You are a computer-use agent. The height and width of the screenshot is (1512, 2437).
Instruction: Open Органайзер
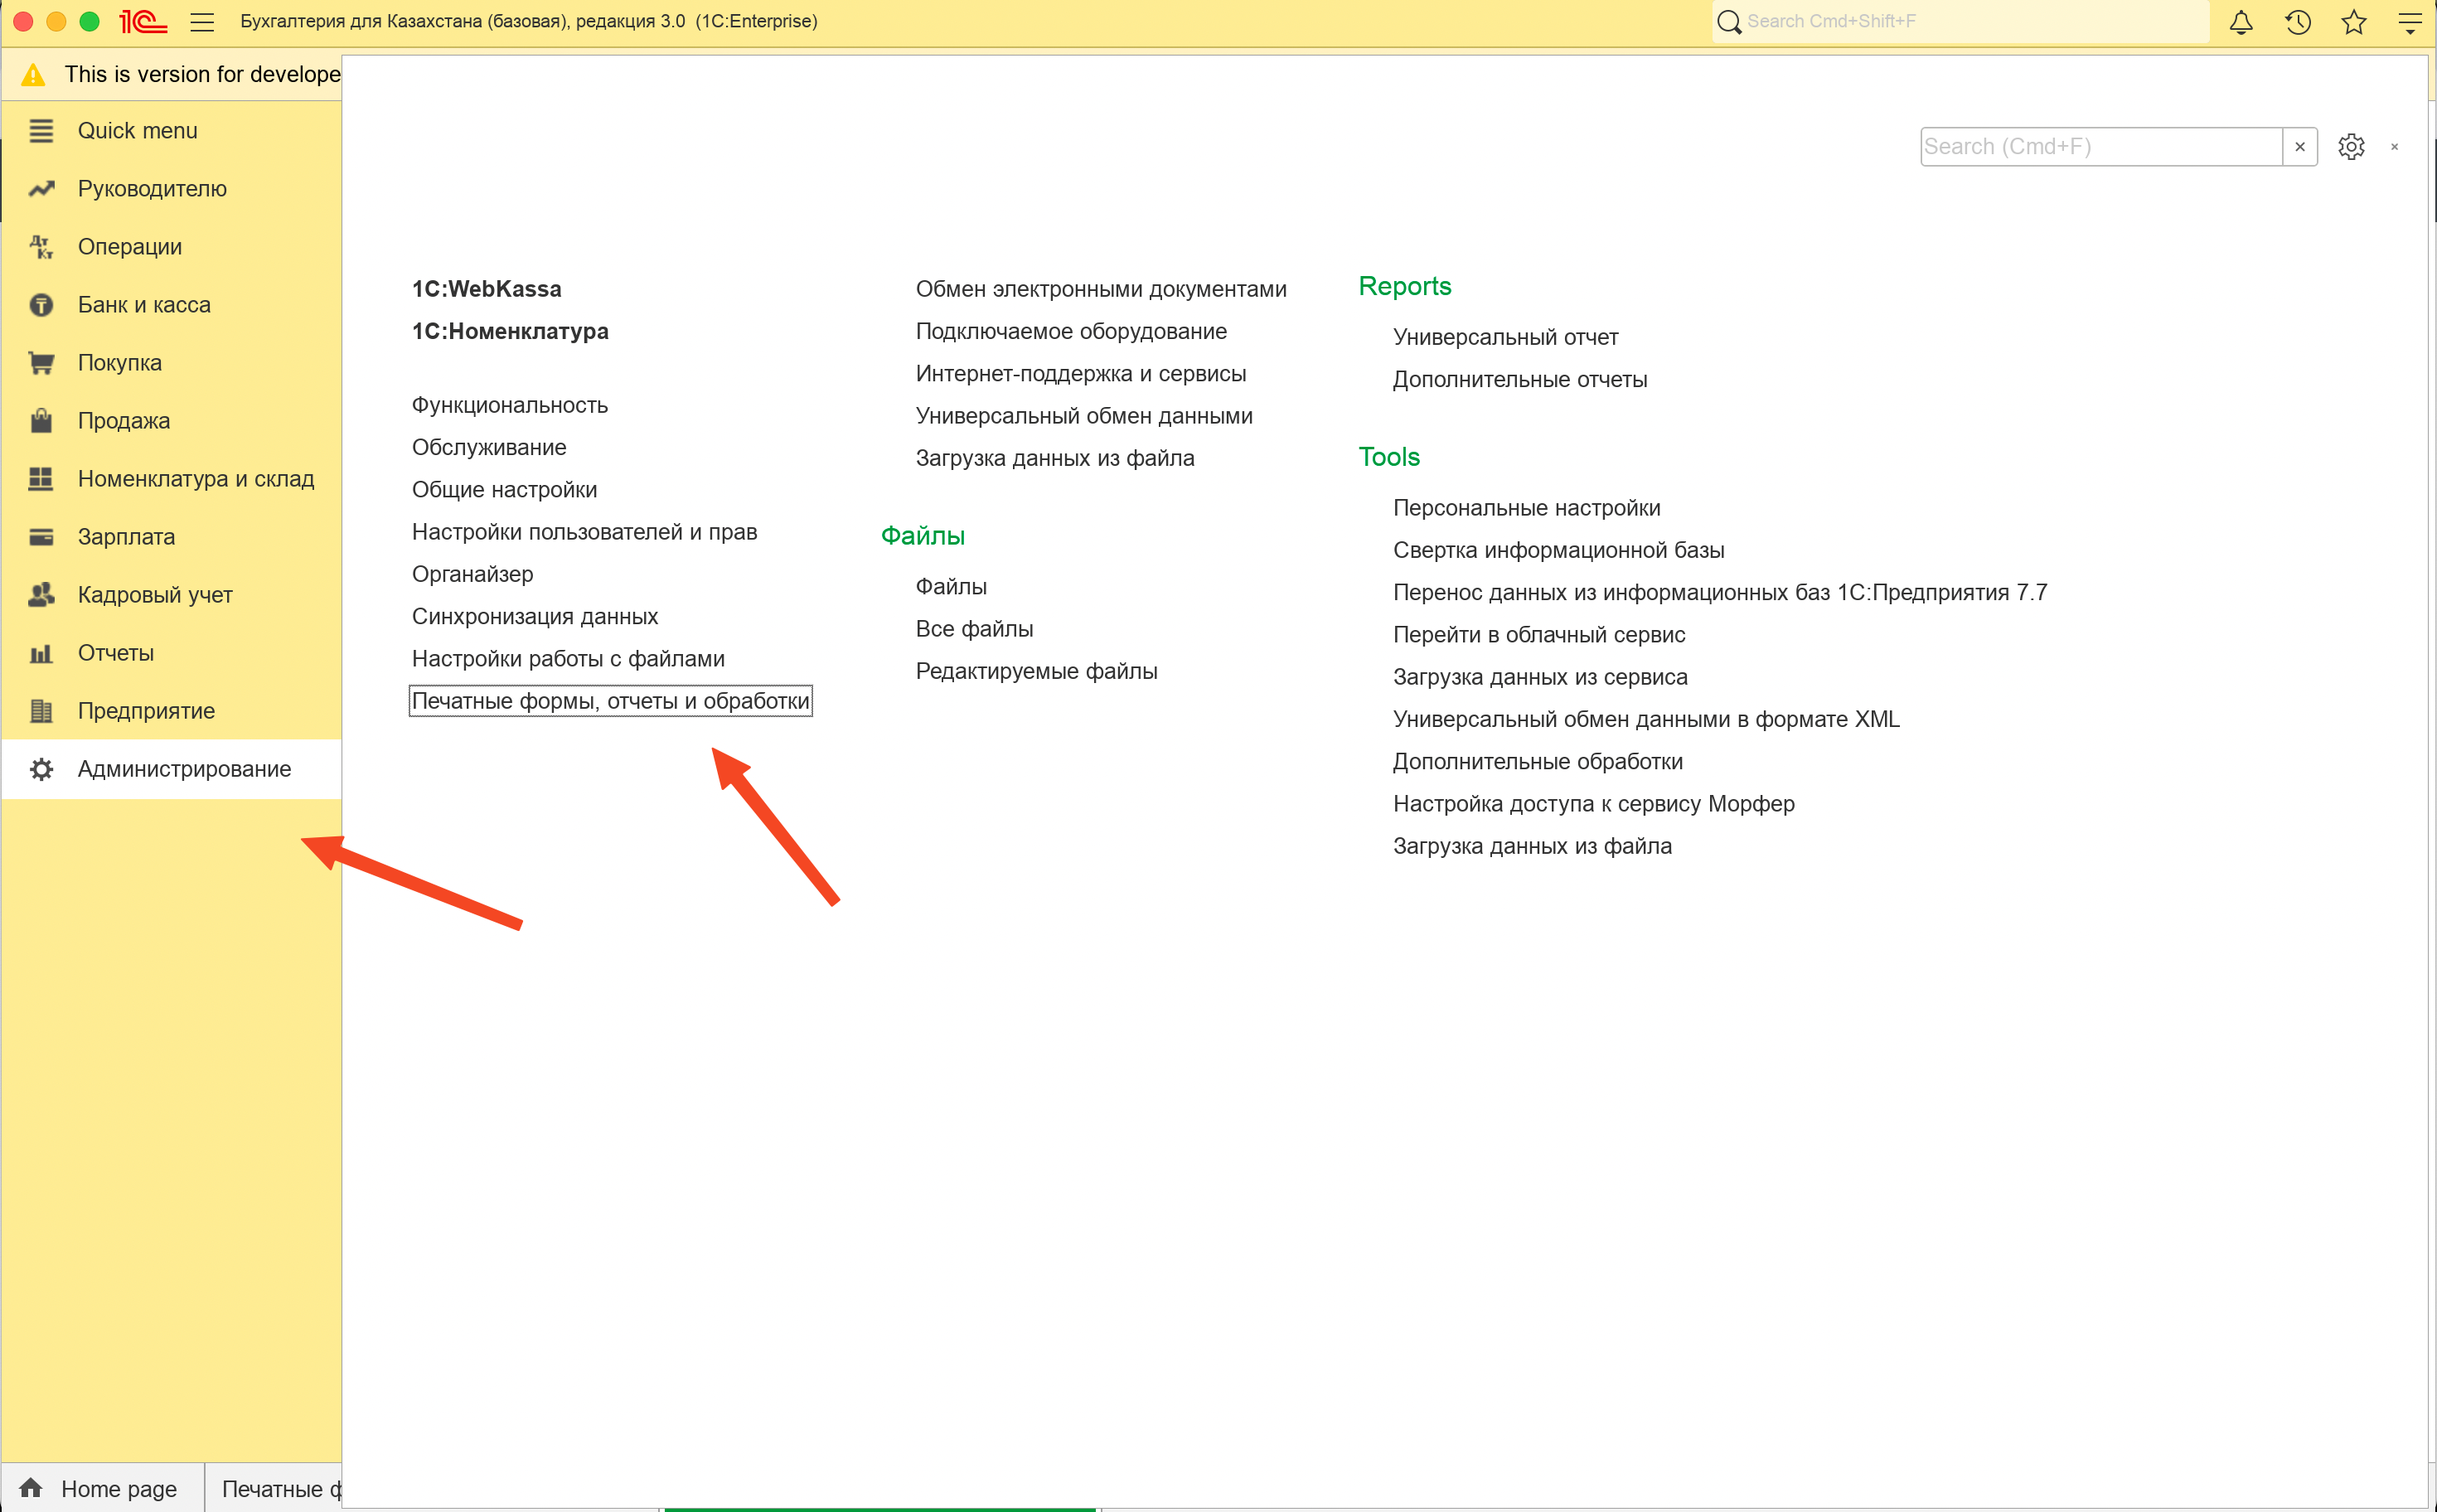pyautogui.click(x=472, y=574)
